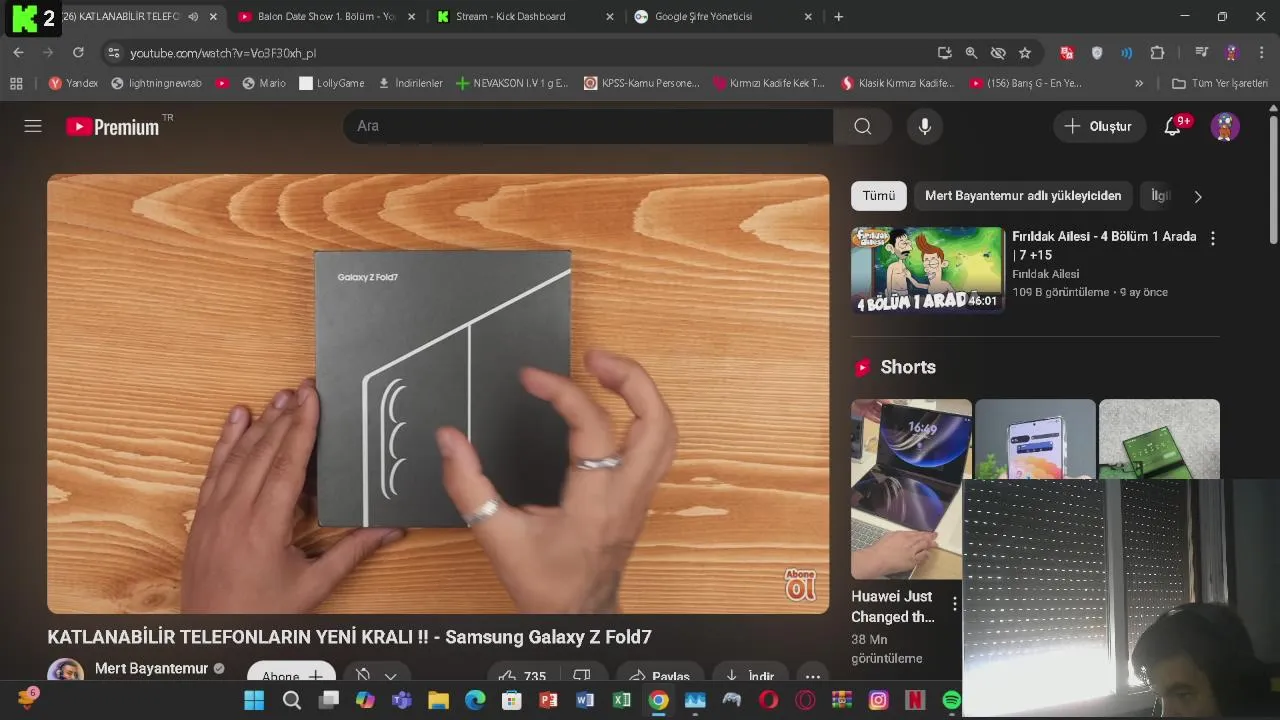Open the Mert Bayantemur channel name
The image size is (1280, 720).
click(x=151, y=668)
